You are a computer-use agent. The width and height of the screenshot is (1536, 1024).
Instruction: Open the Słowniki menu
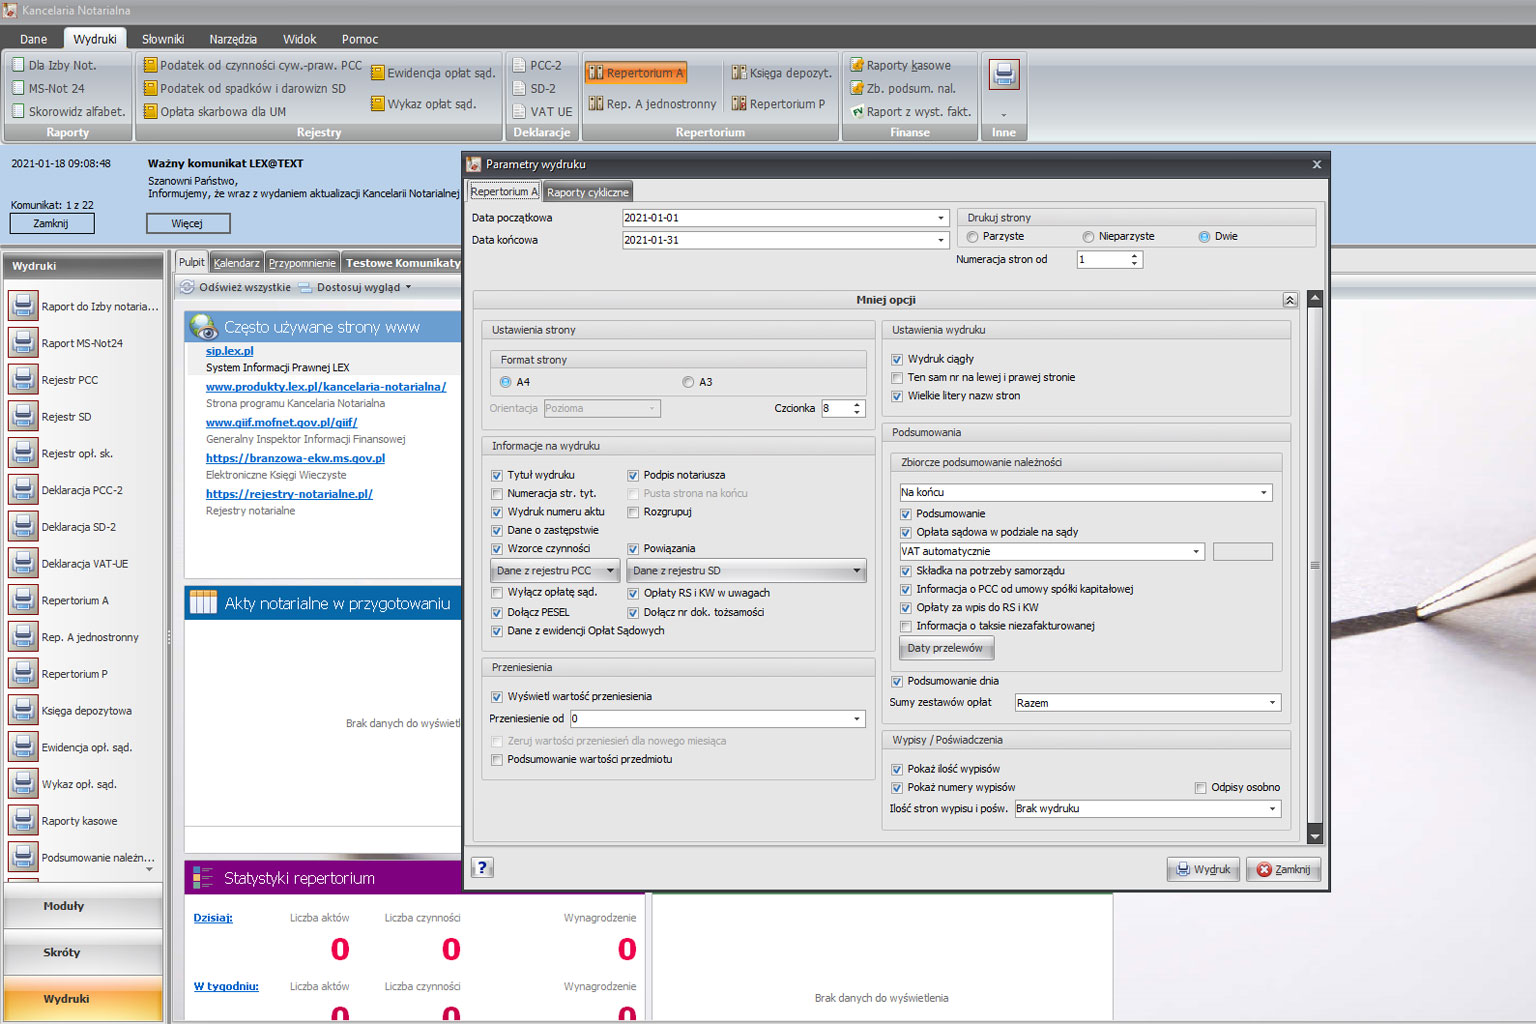[x=162, y=39]
